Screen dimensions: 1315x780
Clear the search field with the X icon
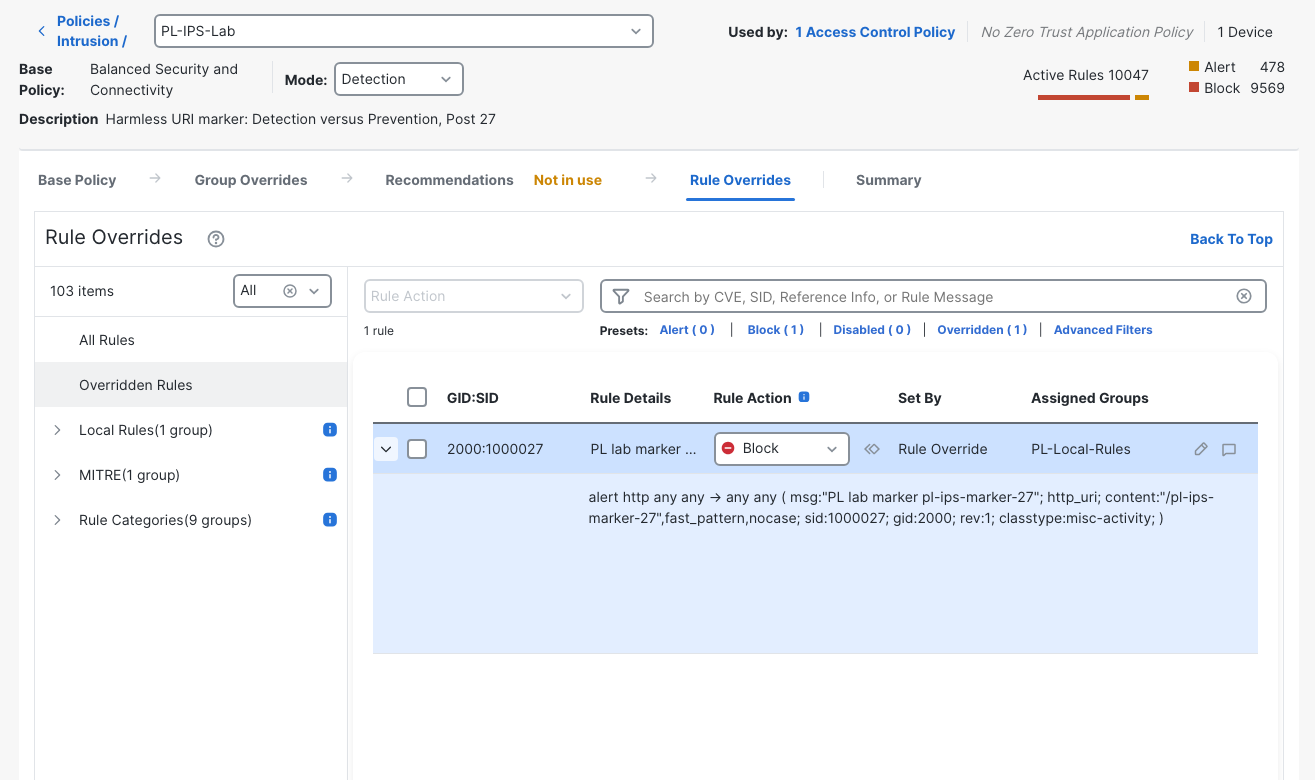click(1244, 296)
